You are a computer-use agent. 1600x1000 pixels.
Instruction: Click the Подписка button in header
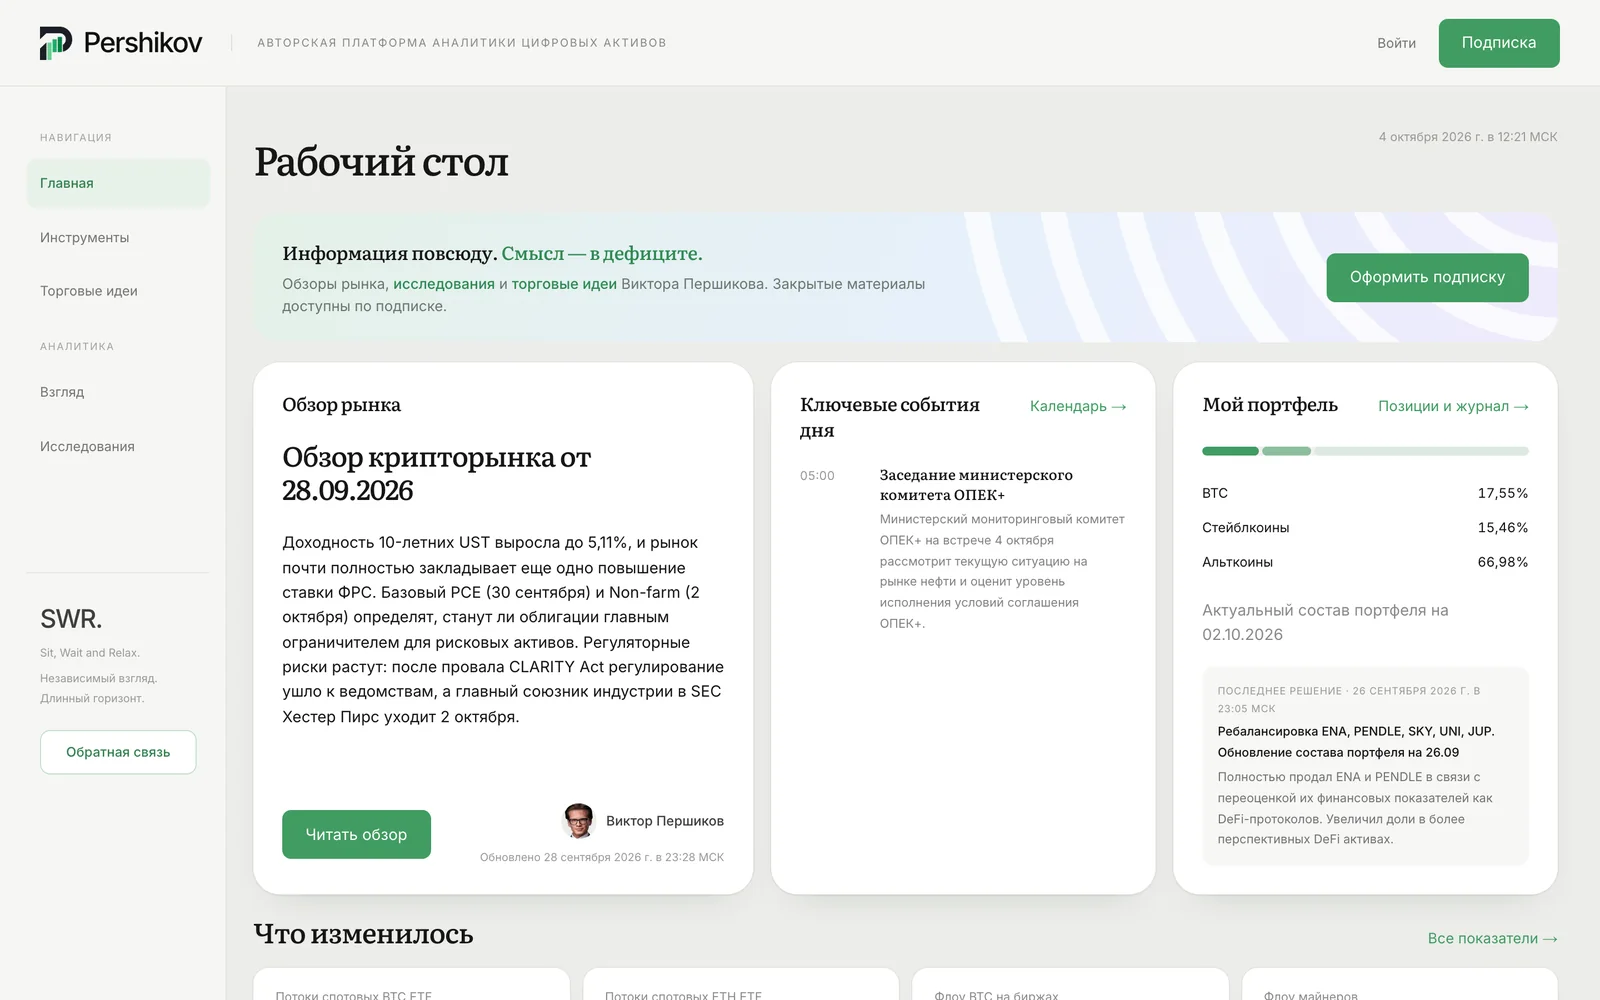point(1499,43)
